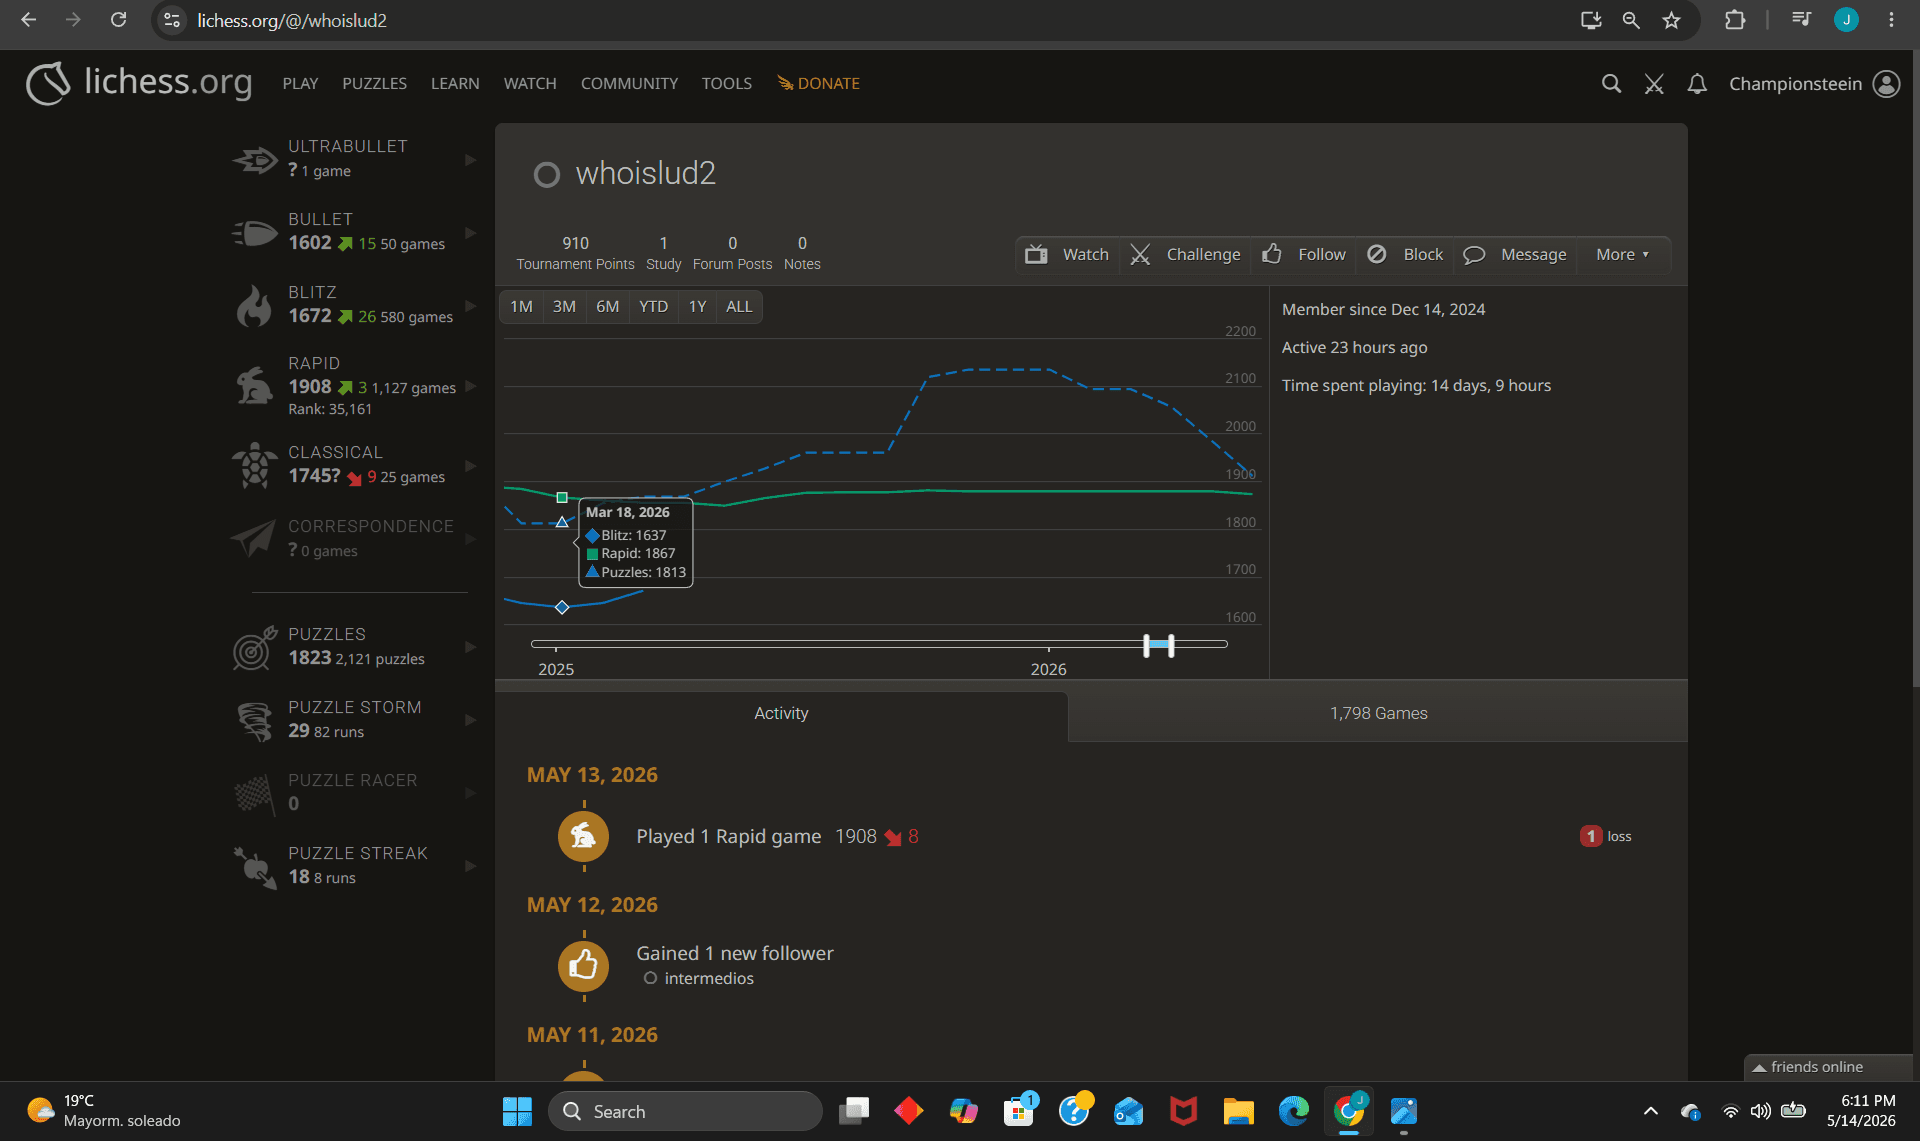This screenshot has width=1920, height=1141.
Task: Reload the page
Action: (x=118, y=20)
